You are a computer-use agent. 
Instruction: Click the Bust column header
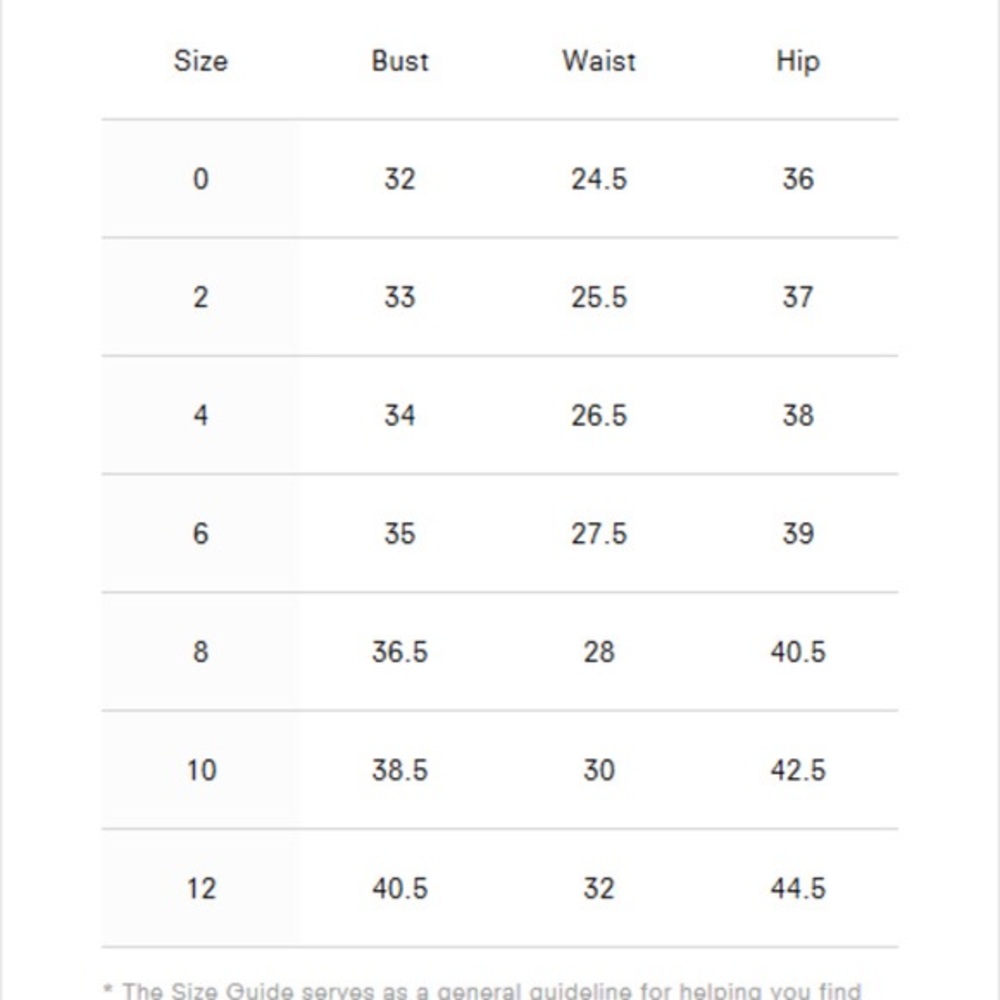400,61
